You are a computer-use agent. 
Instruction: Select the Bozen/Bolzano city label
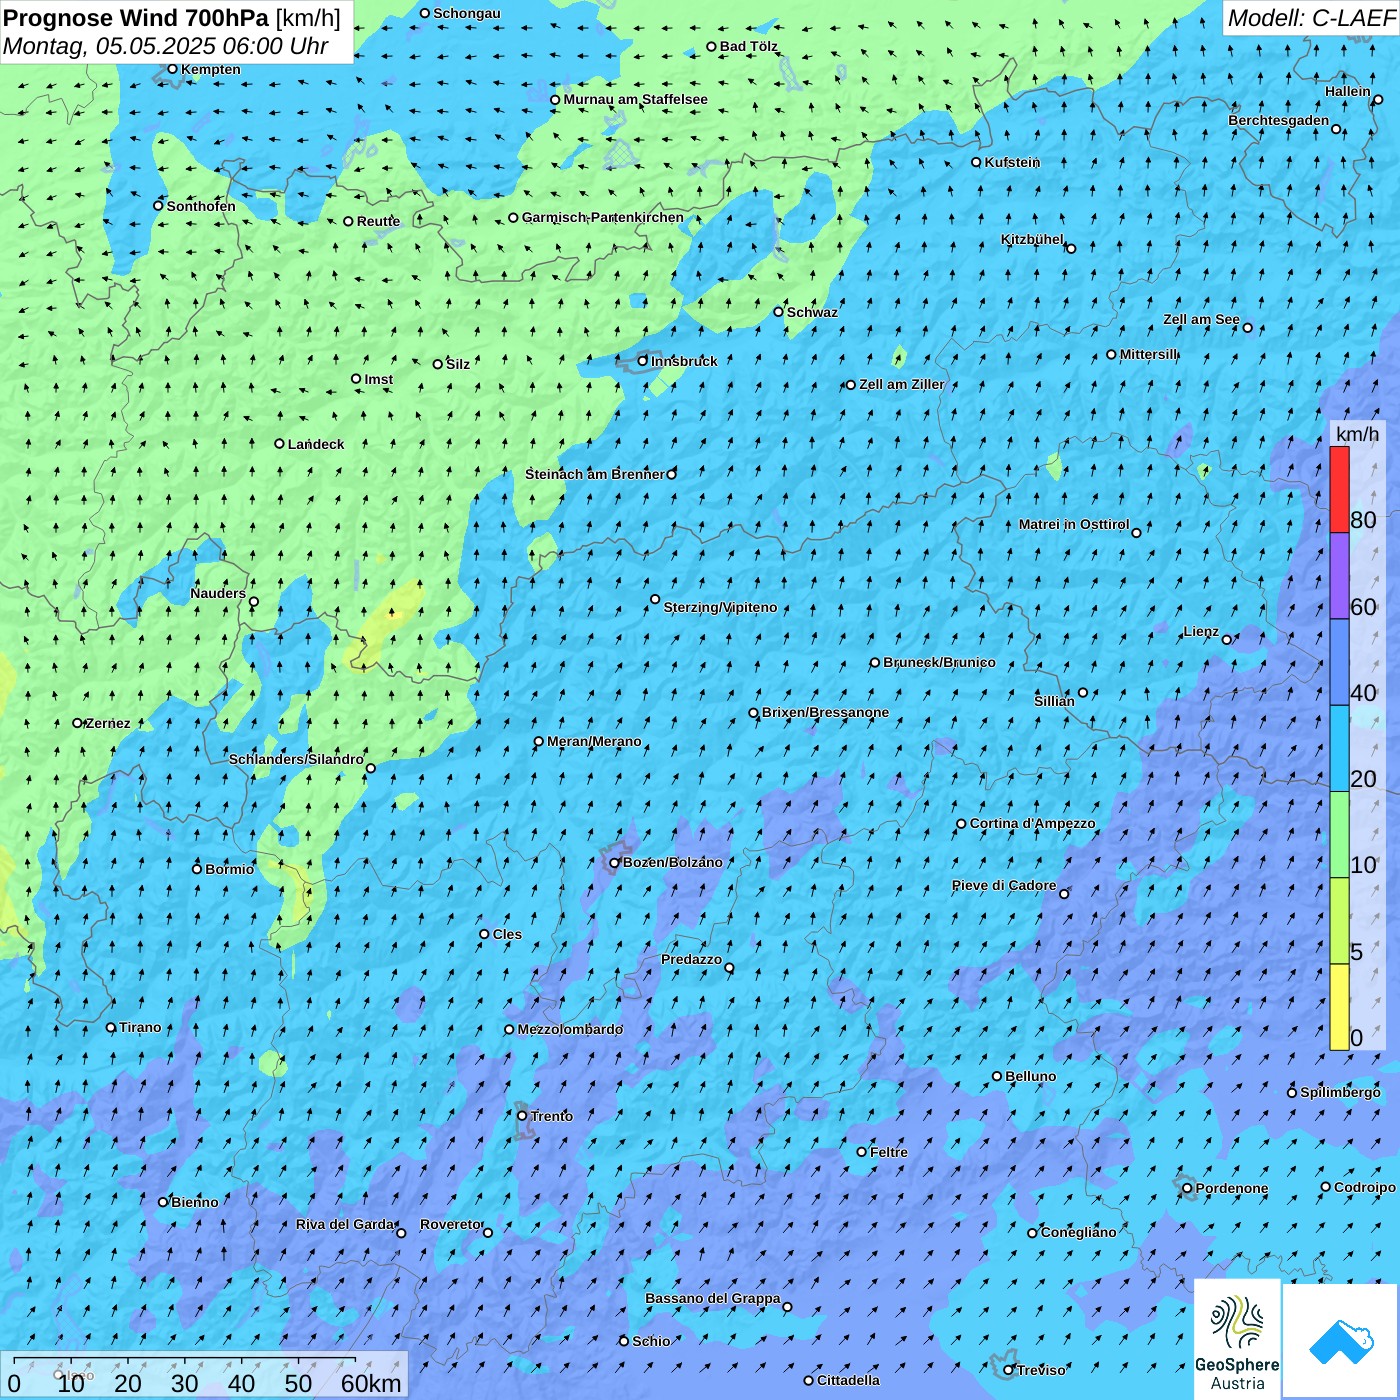coord(672,862)
